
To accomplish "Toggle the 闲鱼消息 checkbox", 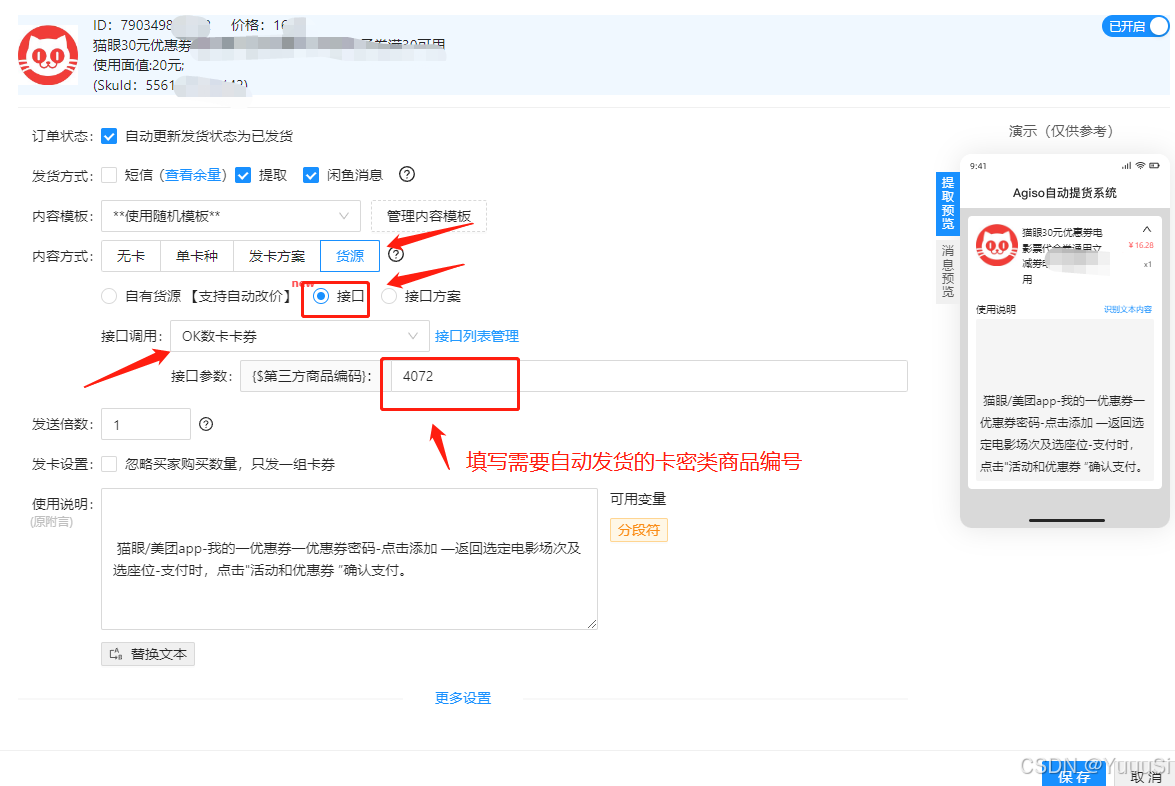I will pyautogui.click(x=310, y=175).
